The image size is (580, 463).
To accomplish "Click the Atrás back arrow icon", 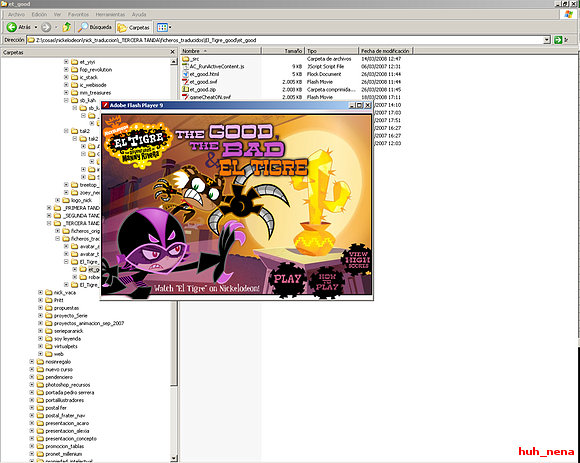I will [12, 27].
